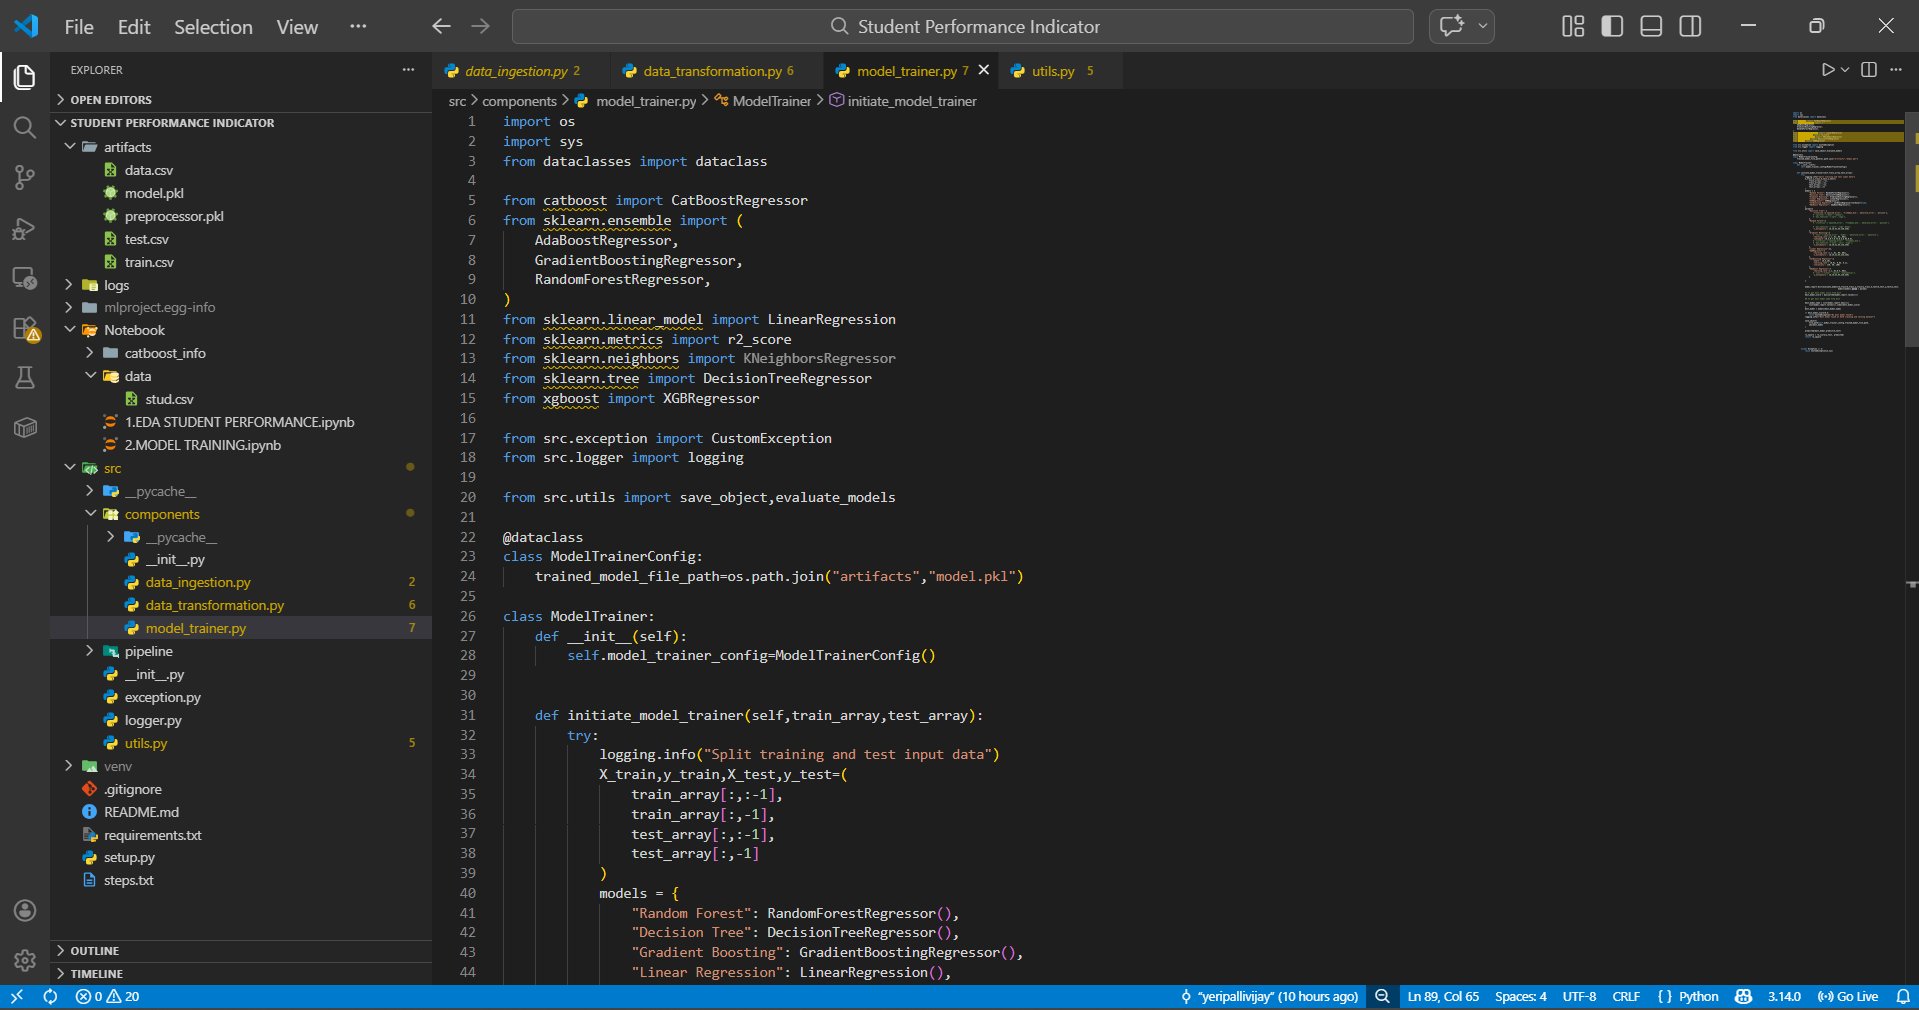The width and height of the screenshot is (1919, 1010).
Task: Click the Manage settings gear icon
Action: click(25, 961)
